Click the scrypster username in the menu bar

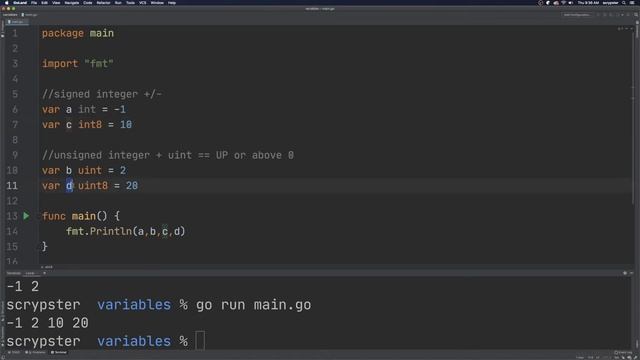click(x=611, y=3)
